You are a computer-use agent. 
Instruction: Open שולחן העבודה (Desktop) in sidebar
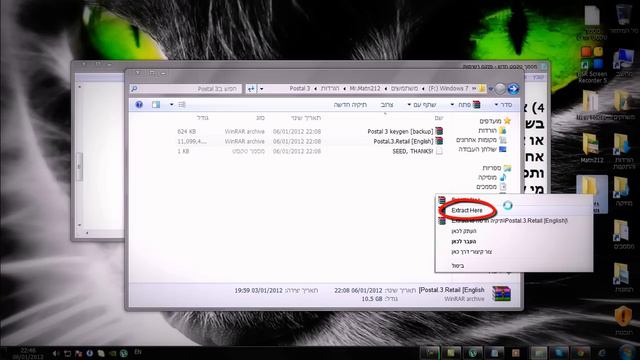[x=477, y=149]
